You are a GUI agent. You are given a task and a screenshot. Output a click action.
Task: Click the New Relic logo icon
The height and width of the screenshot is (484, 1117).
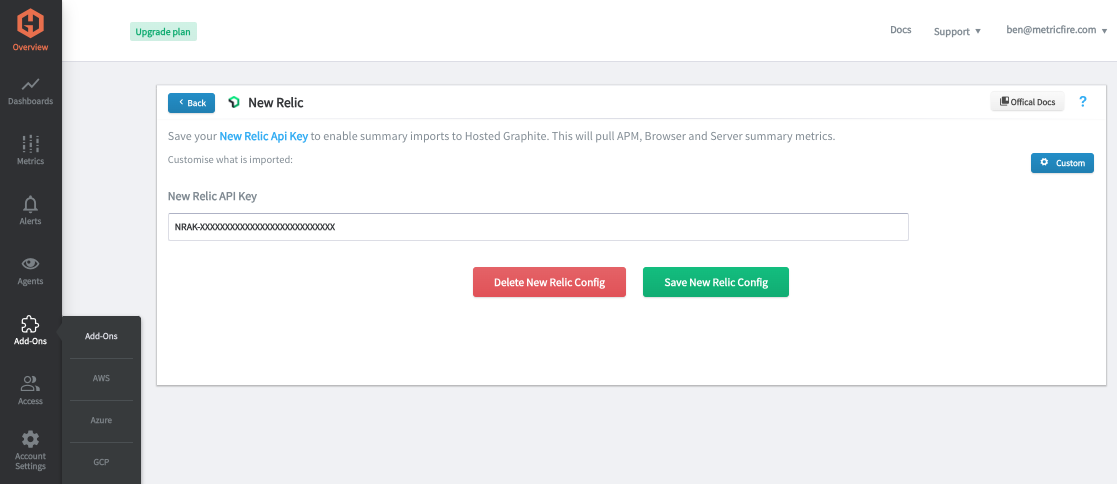(x=234, y=103)
